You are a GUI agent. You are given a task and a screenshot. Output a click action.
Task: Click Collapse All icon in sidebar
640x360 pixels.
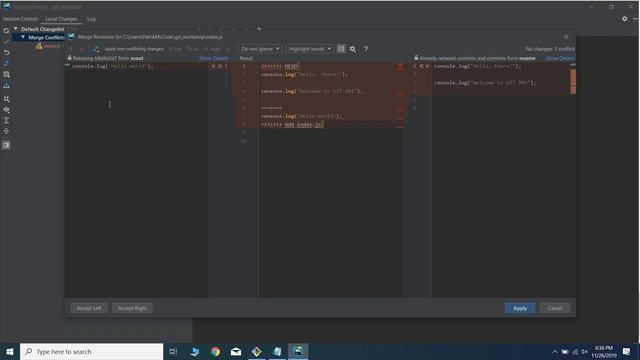(x=6, y=131)
